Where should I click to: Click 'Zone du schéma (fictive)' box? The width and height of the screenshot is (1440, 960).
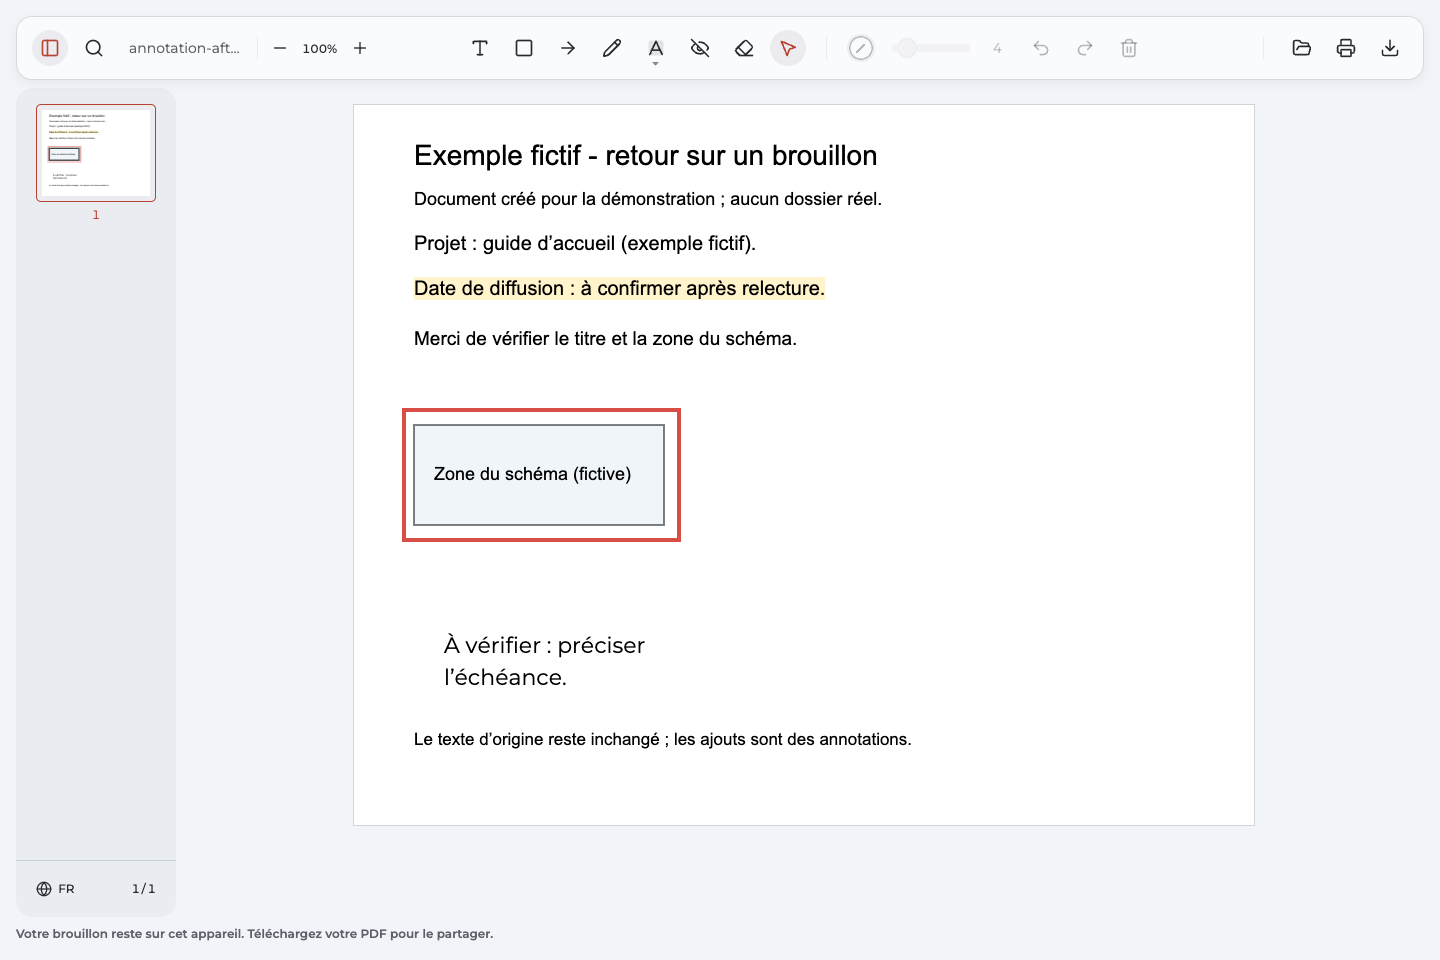click(x=539, y=475)
